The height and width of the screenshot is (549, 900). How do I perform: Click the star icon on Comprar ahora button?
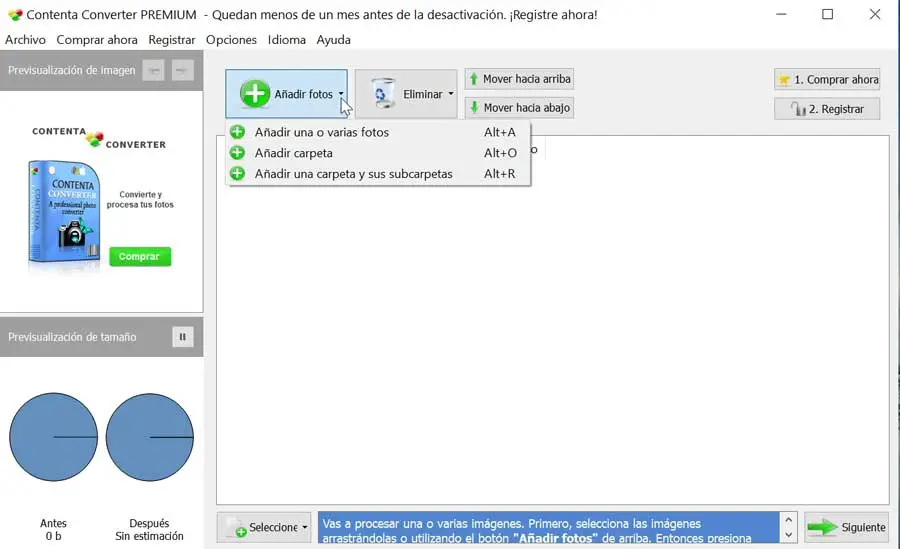(784, 79)
